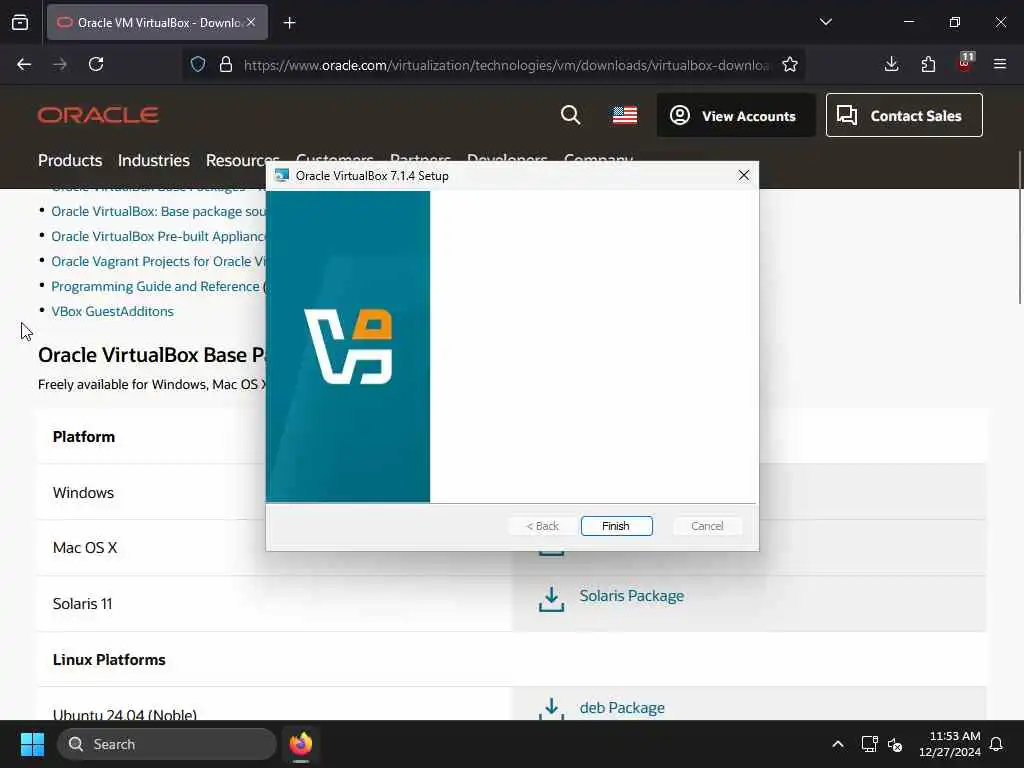Open Industries menu on Oracle site
Screen dimensions: 1024x768
[x=153, y=160]
